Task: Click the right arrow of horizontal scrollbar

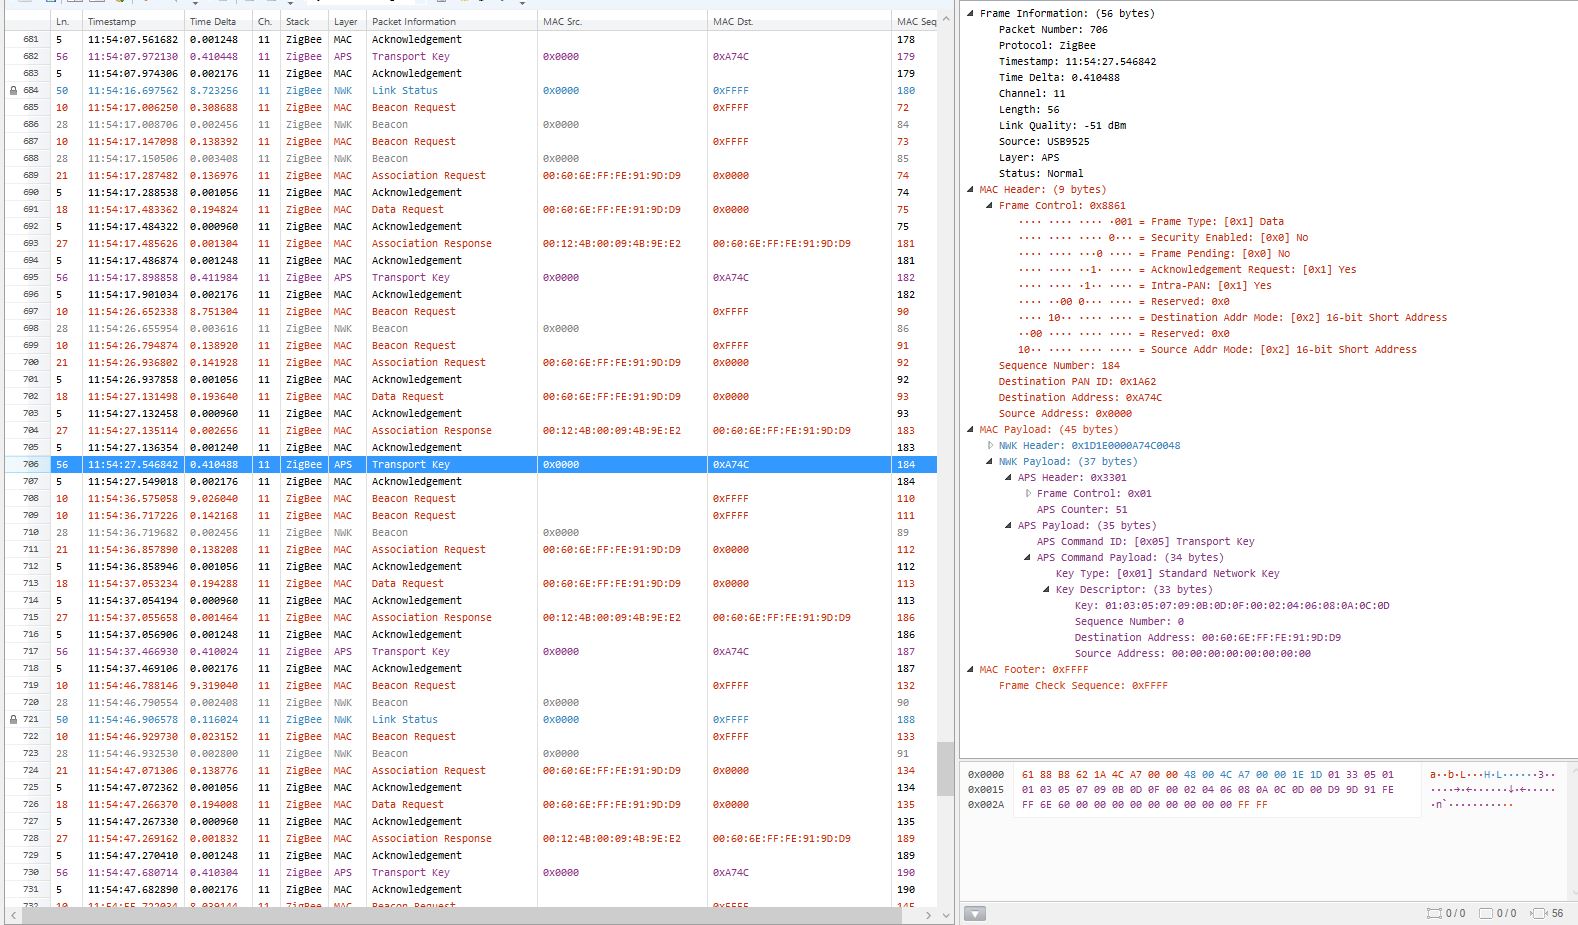Action: (929, 915)
